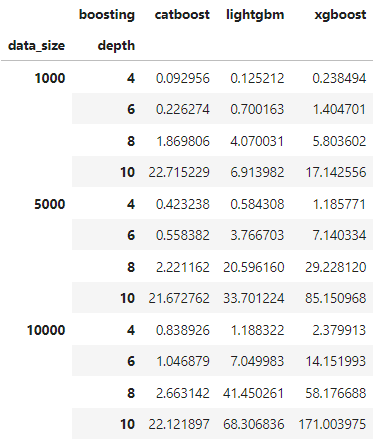Click the depth index label
The width and height of the screenshot is (376, 445).
coord(116,45)
